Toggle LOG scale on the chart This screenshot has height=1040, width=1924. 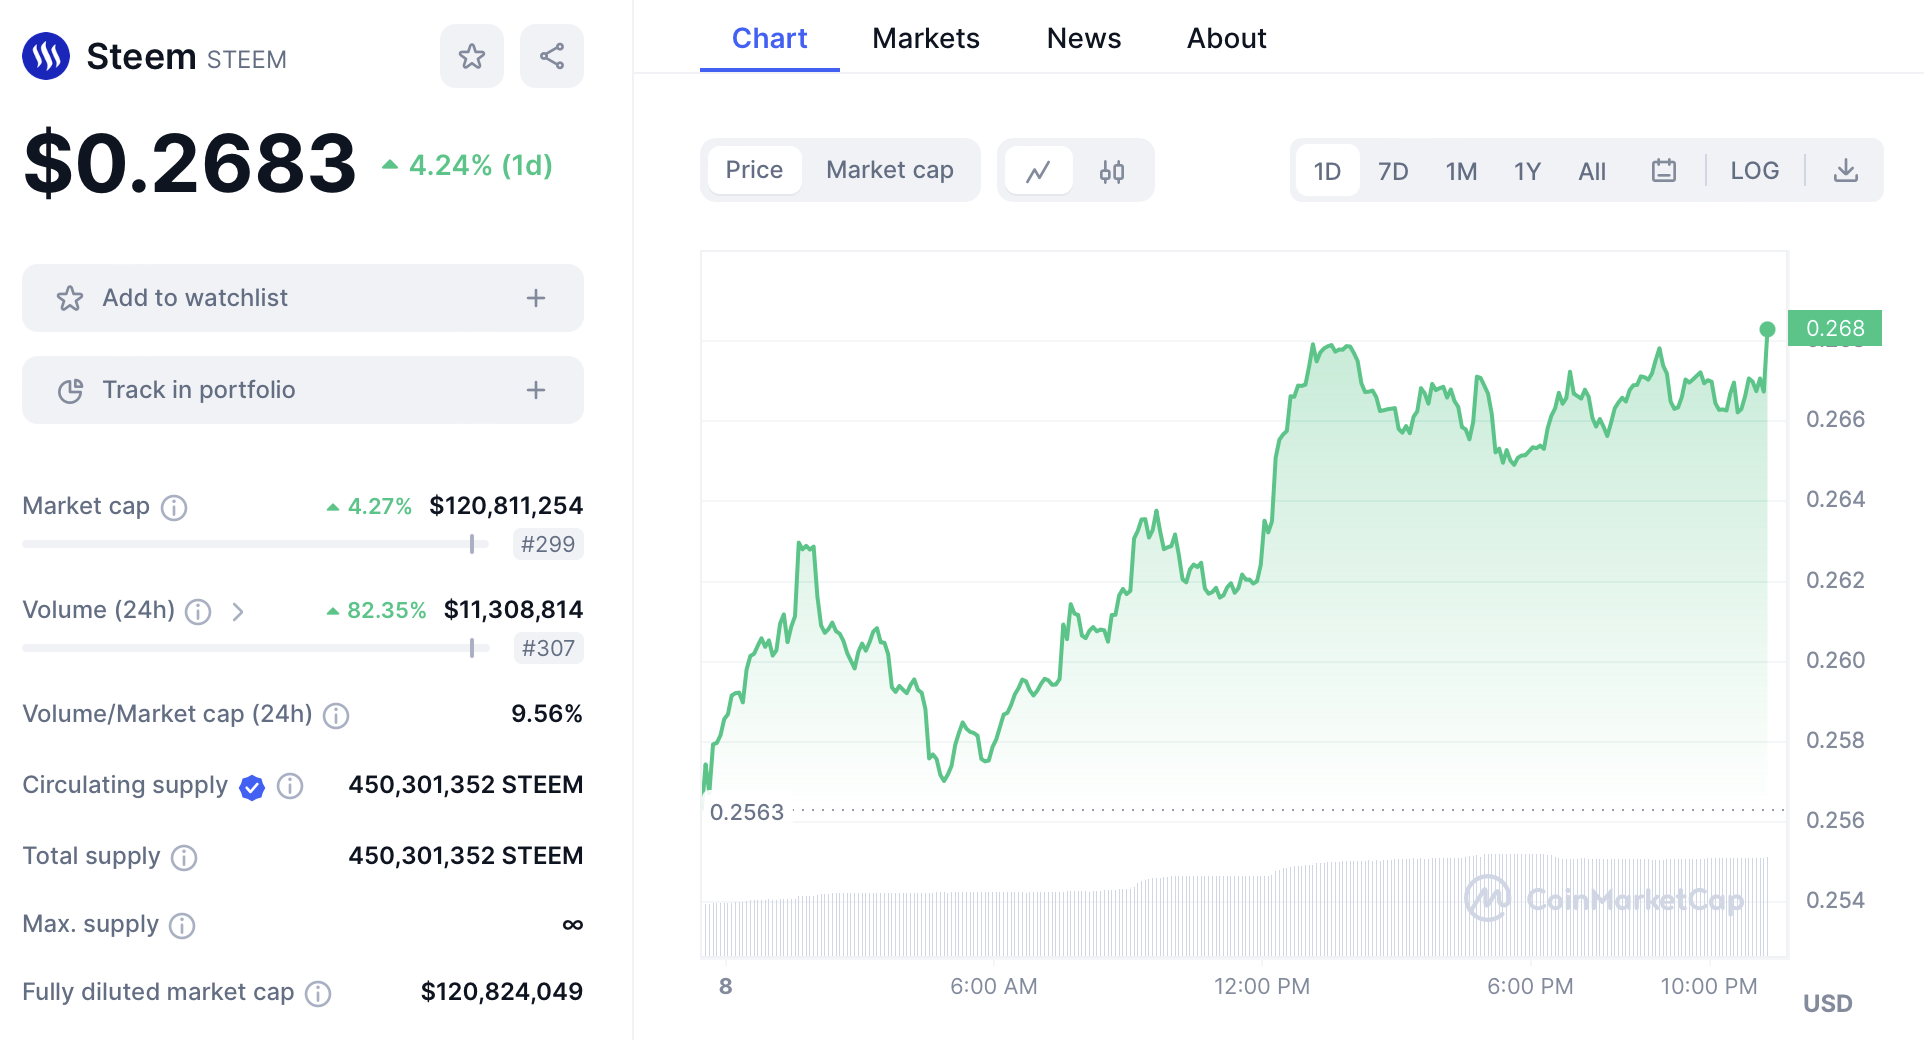coord(1754,171)
